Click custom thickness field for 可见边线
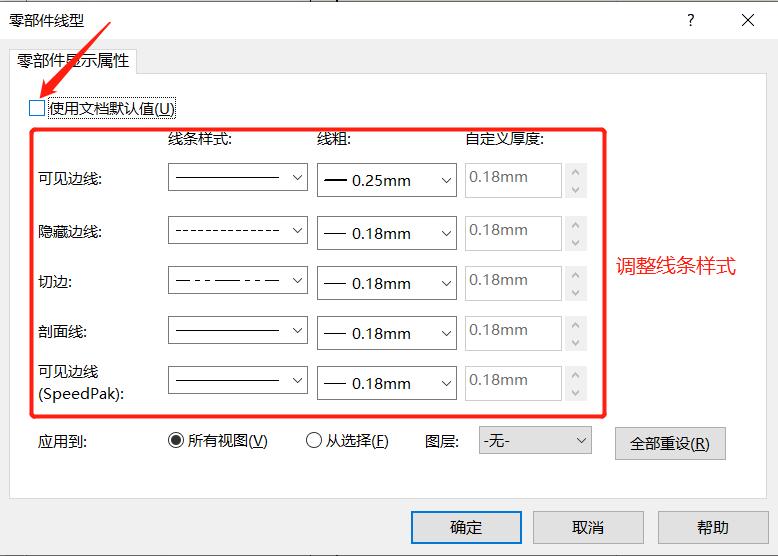This screenshot has width=778, height=556. coord(513,180)
